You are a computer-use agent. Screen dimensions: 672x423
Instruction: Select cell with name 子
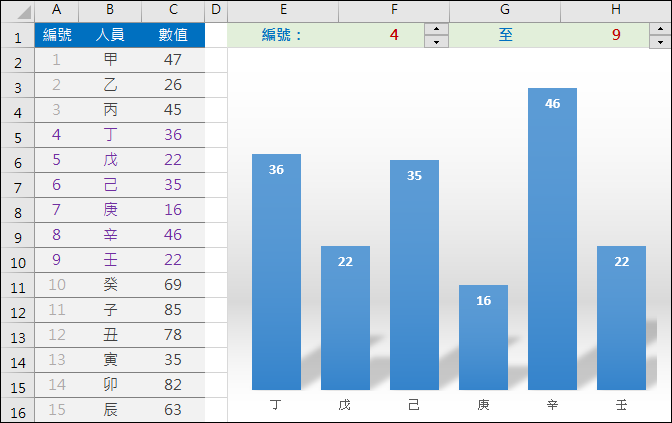(110, 310)
